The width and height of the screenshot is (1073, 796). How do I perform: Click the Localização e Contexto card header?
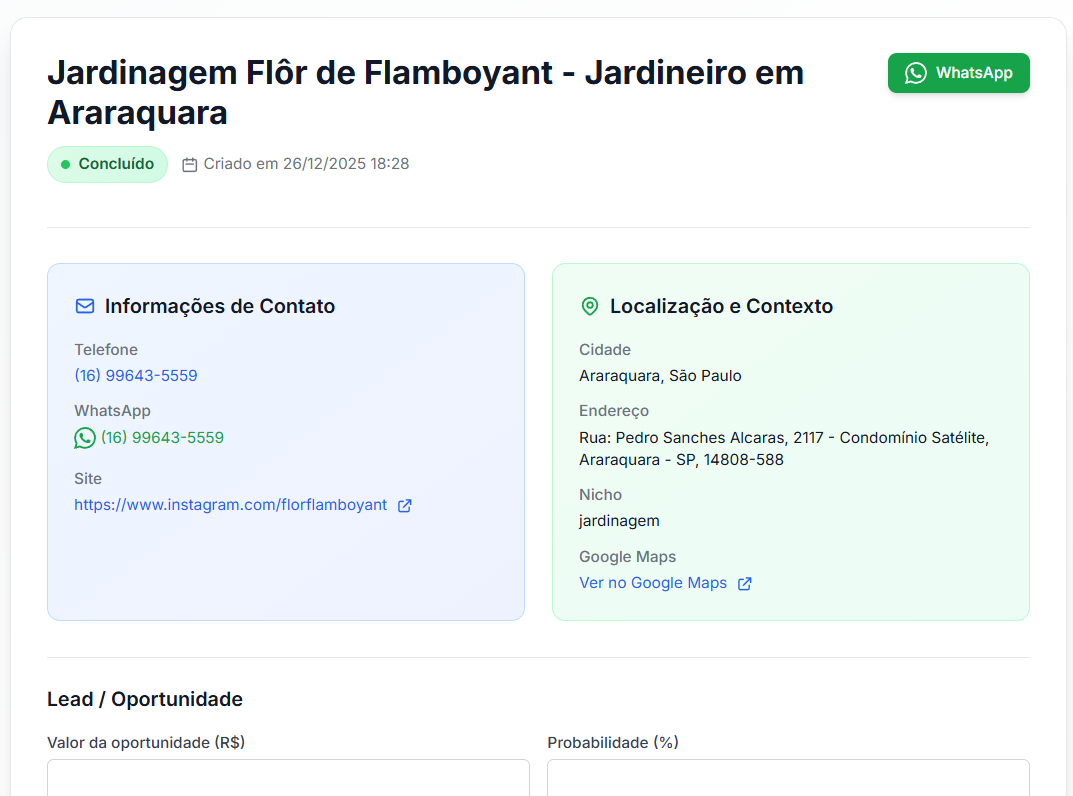tap(721, 306)
